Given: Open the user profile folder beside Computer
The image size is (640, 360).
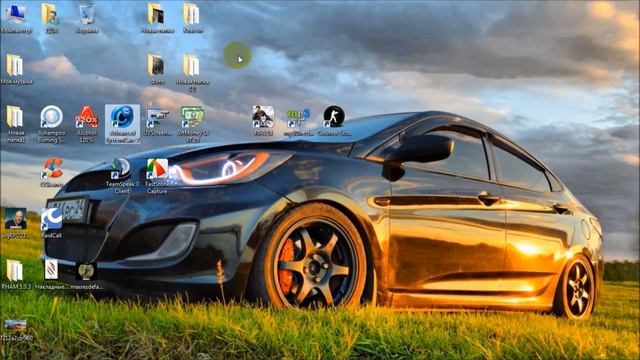Looking at the screenshot, I should [x=51, y=18].
